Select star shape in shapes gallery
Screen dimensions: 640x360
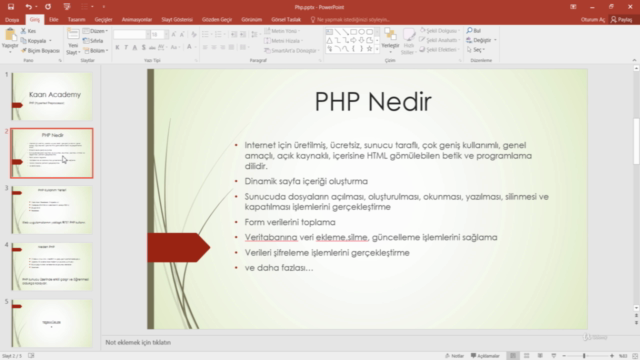tap(369, 49)
